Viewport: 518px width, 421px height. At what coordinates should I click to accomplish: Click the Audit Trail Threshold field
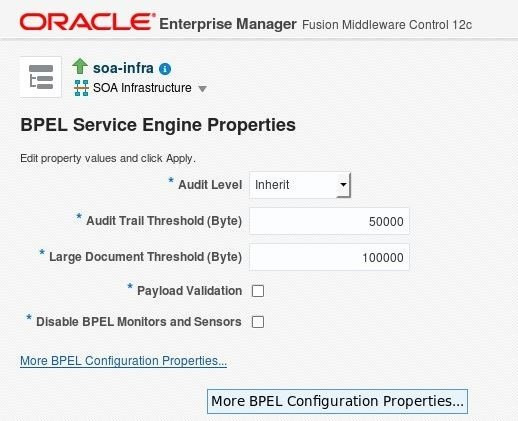click(x=329, y=221)
